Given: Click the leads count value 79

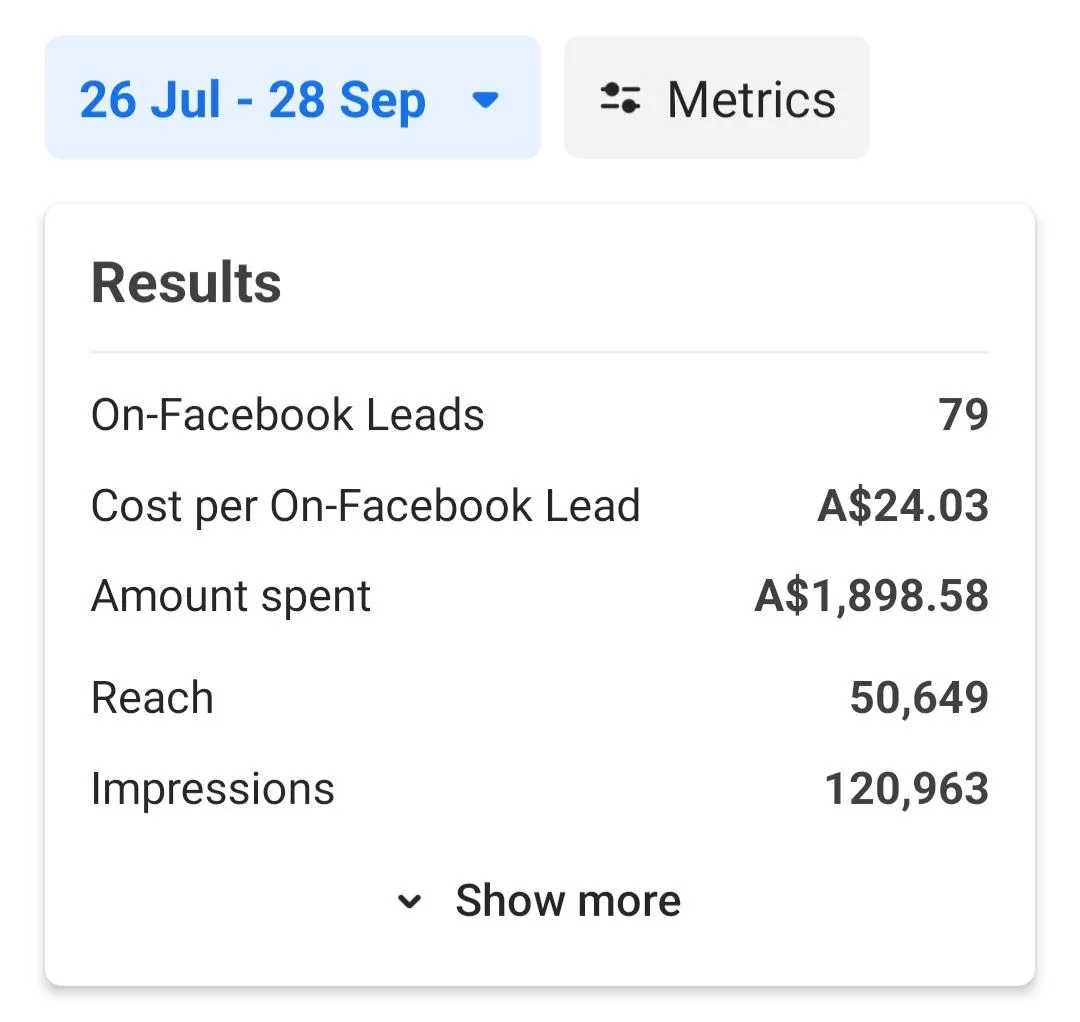Looking at the screenshot, I should (964, 415).
